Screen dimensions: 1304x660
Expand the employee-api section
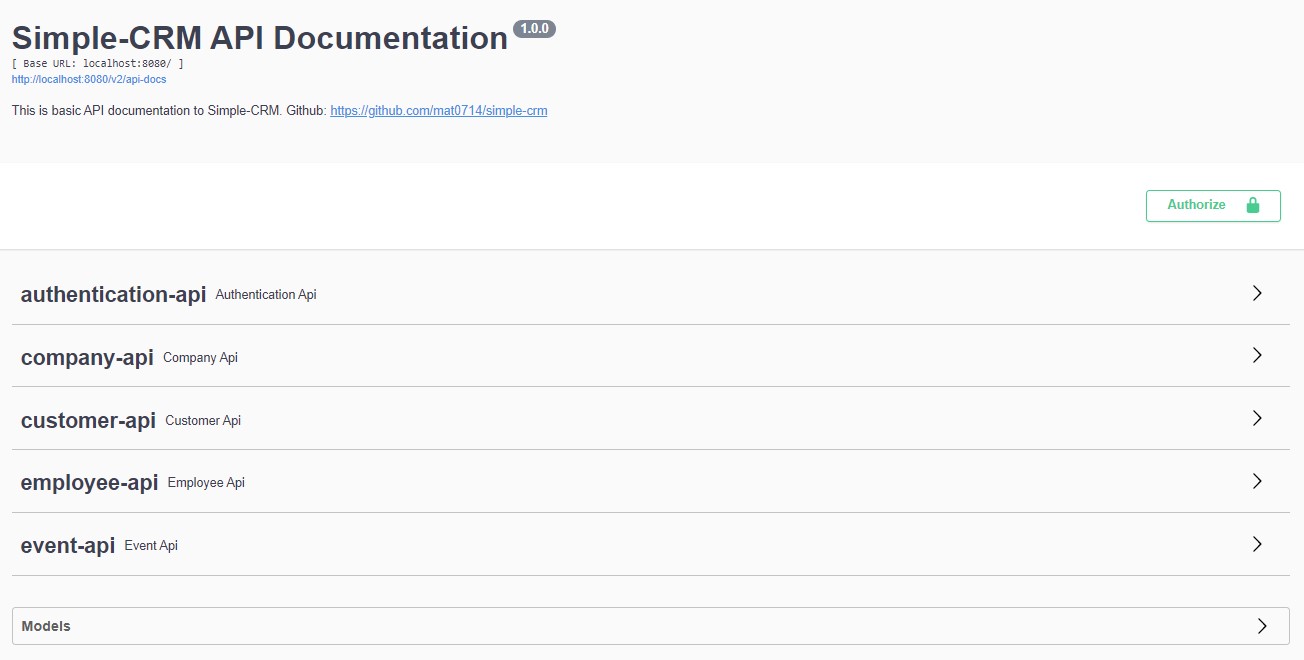[89, 481]
